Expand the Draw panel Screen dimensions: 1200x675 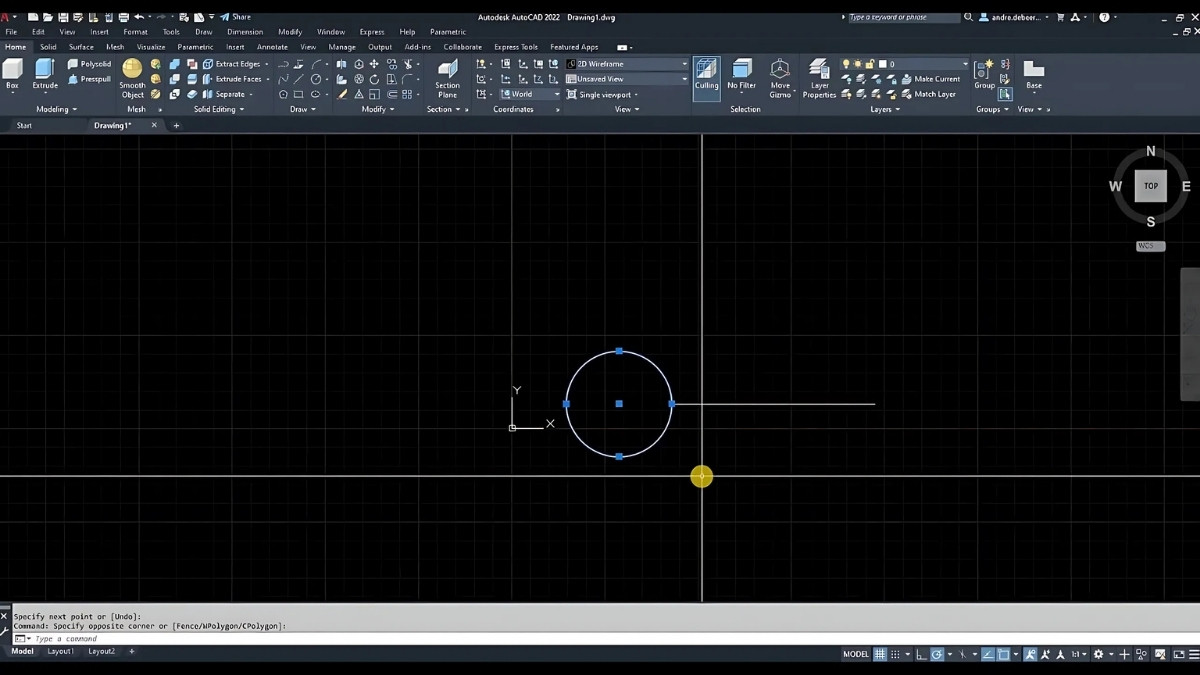(302, 109)
